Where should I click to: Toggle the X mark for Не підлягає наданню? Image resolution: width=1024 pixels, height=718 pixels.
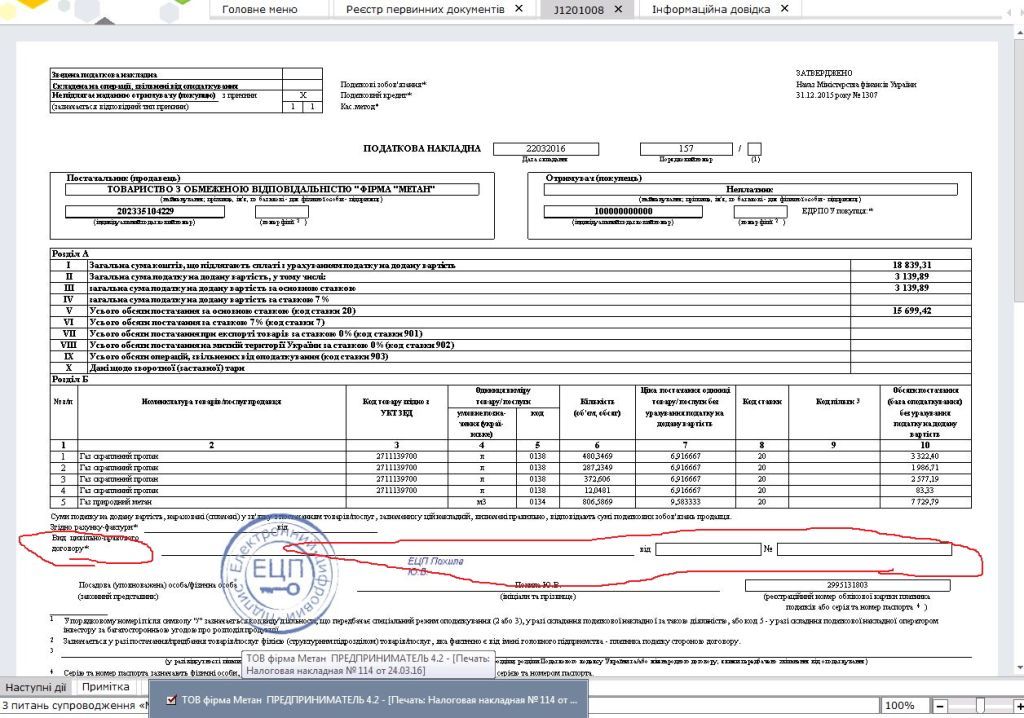[302, 95]
